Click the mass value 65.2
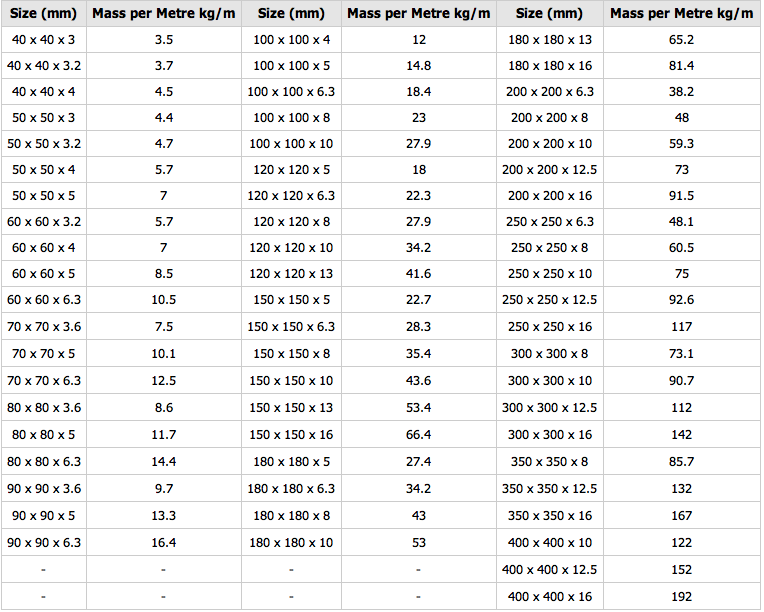The image size is (764, 612). pyautogui.click(x=682, y=40)
